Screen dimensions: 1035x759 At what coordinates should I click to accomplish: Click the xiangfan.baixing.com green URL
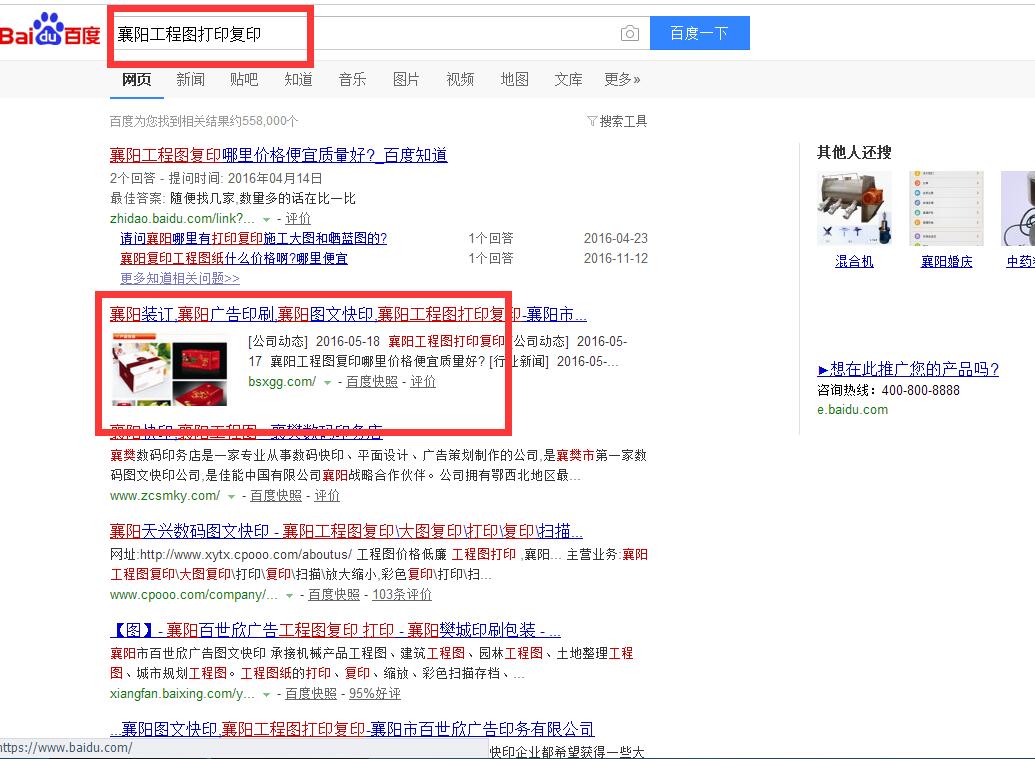182,694
